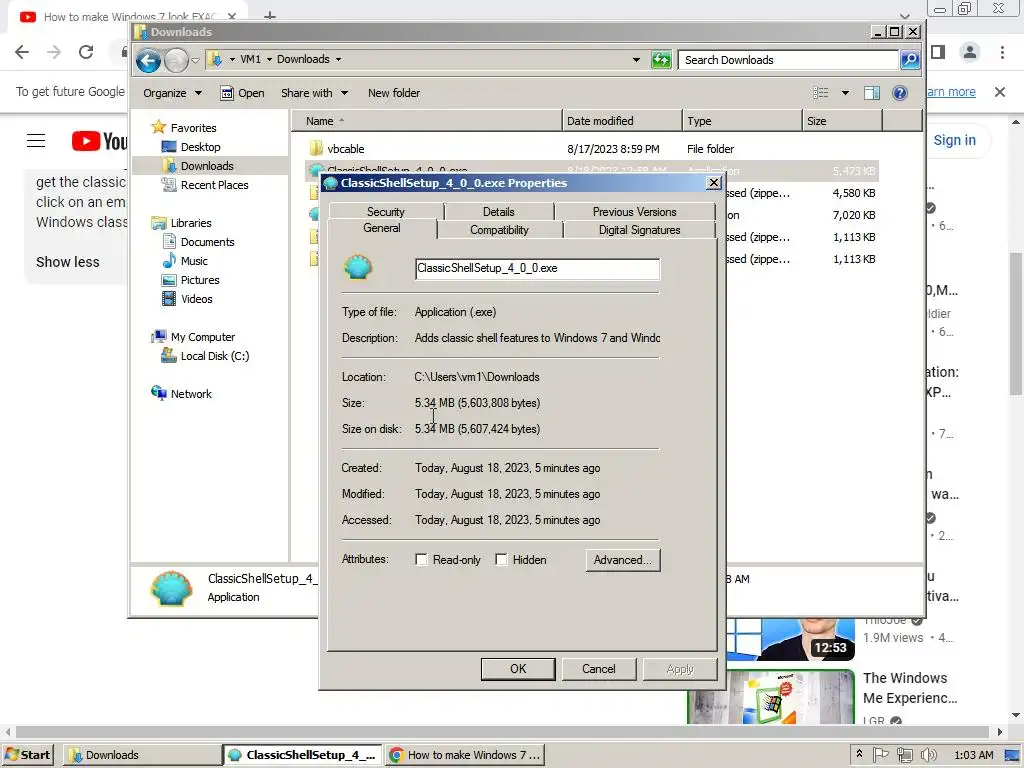The width and height of the screenshot is (1024, 768).
Task: Click Chrome profile avatar icon
Action: 970,52
